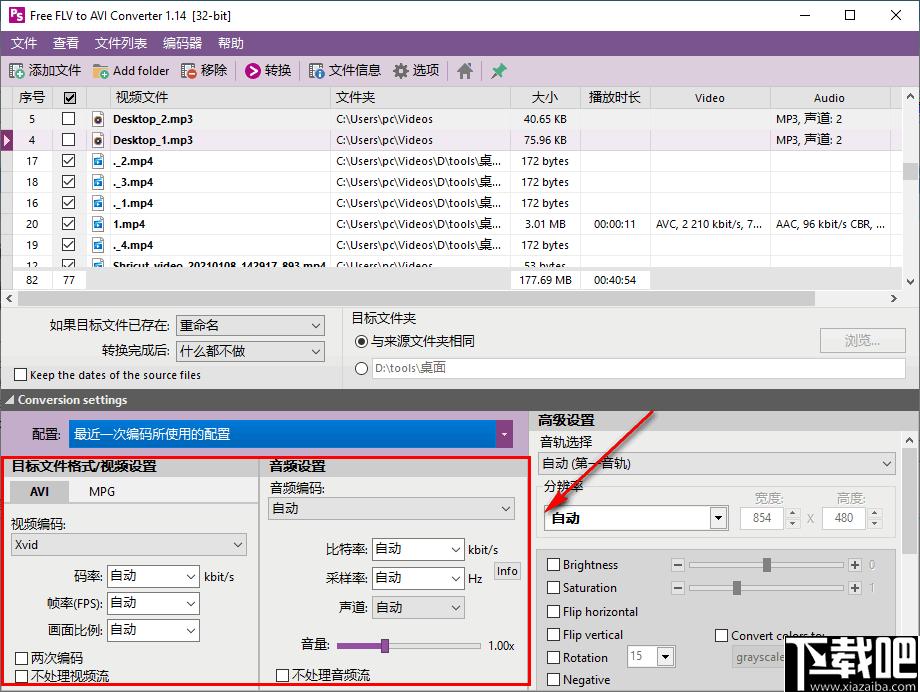Open the 音频编码 dropdown
Viewport: 920px width, 692px height.
click(391, 509)
